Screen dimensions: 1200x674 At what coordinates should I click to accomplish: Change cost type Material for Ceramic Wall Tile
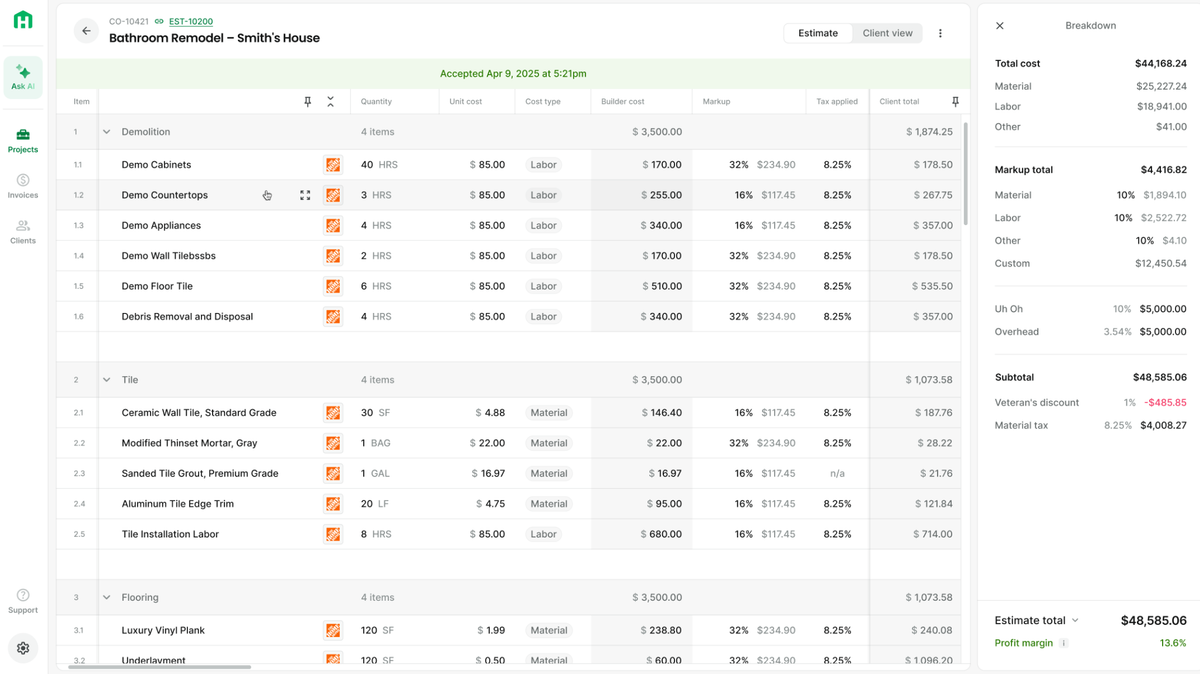pos(549,413)
